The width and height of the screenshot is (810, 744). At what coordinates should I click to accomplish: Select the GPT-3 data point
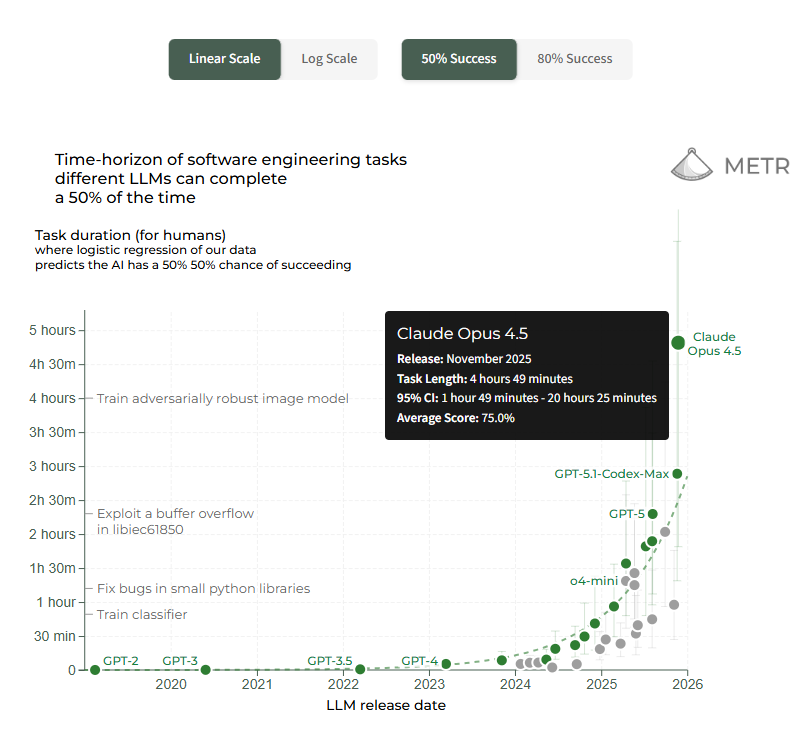[205, 670]
